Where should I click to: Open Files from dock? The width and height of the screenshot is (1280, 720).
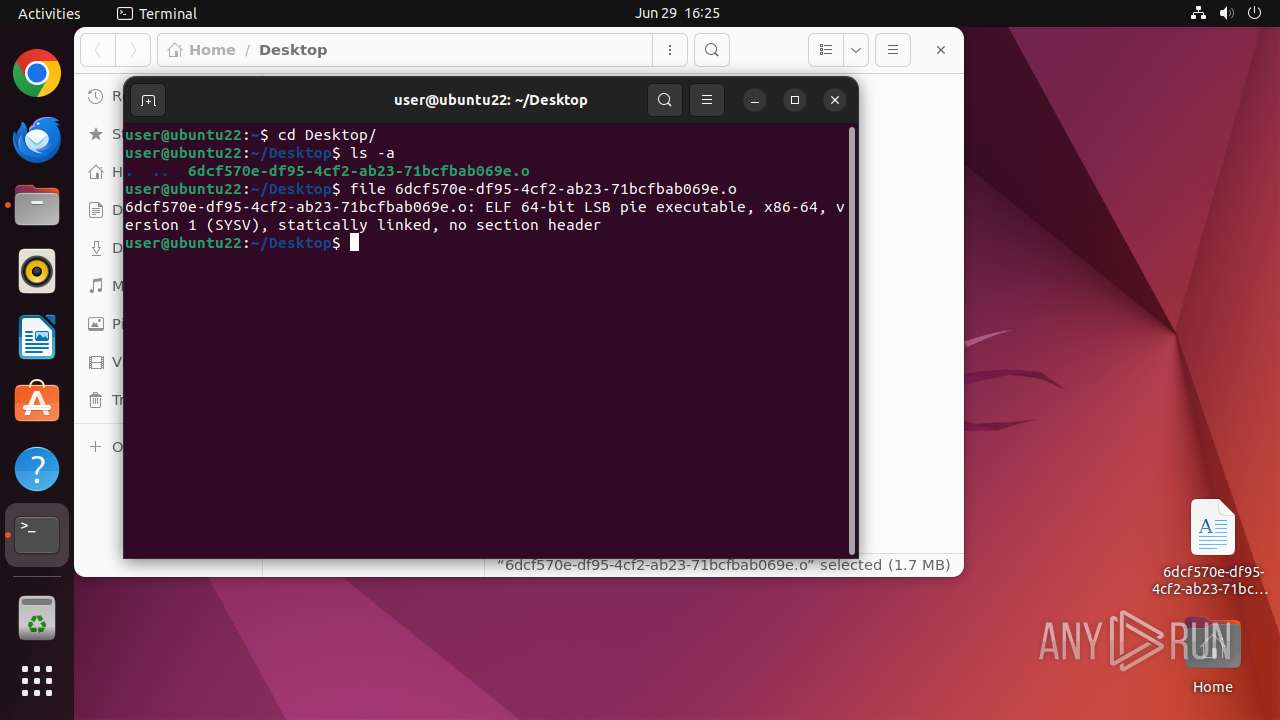pyautogui.click(x=37, y=206)
